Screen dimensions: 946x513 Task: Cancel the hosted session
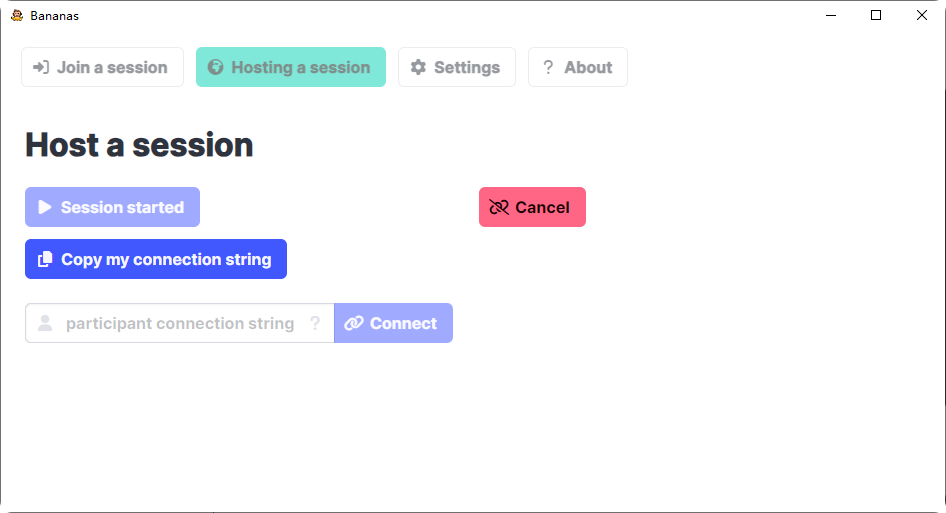point(532,208)
